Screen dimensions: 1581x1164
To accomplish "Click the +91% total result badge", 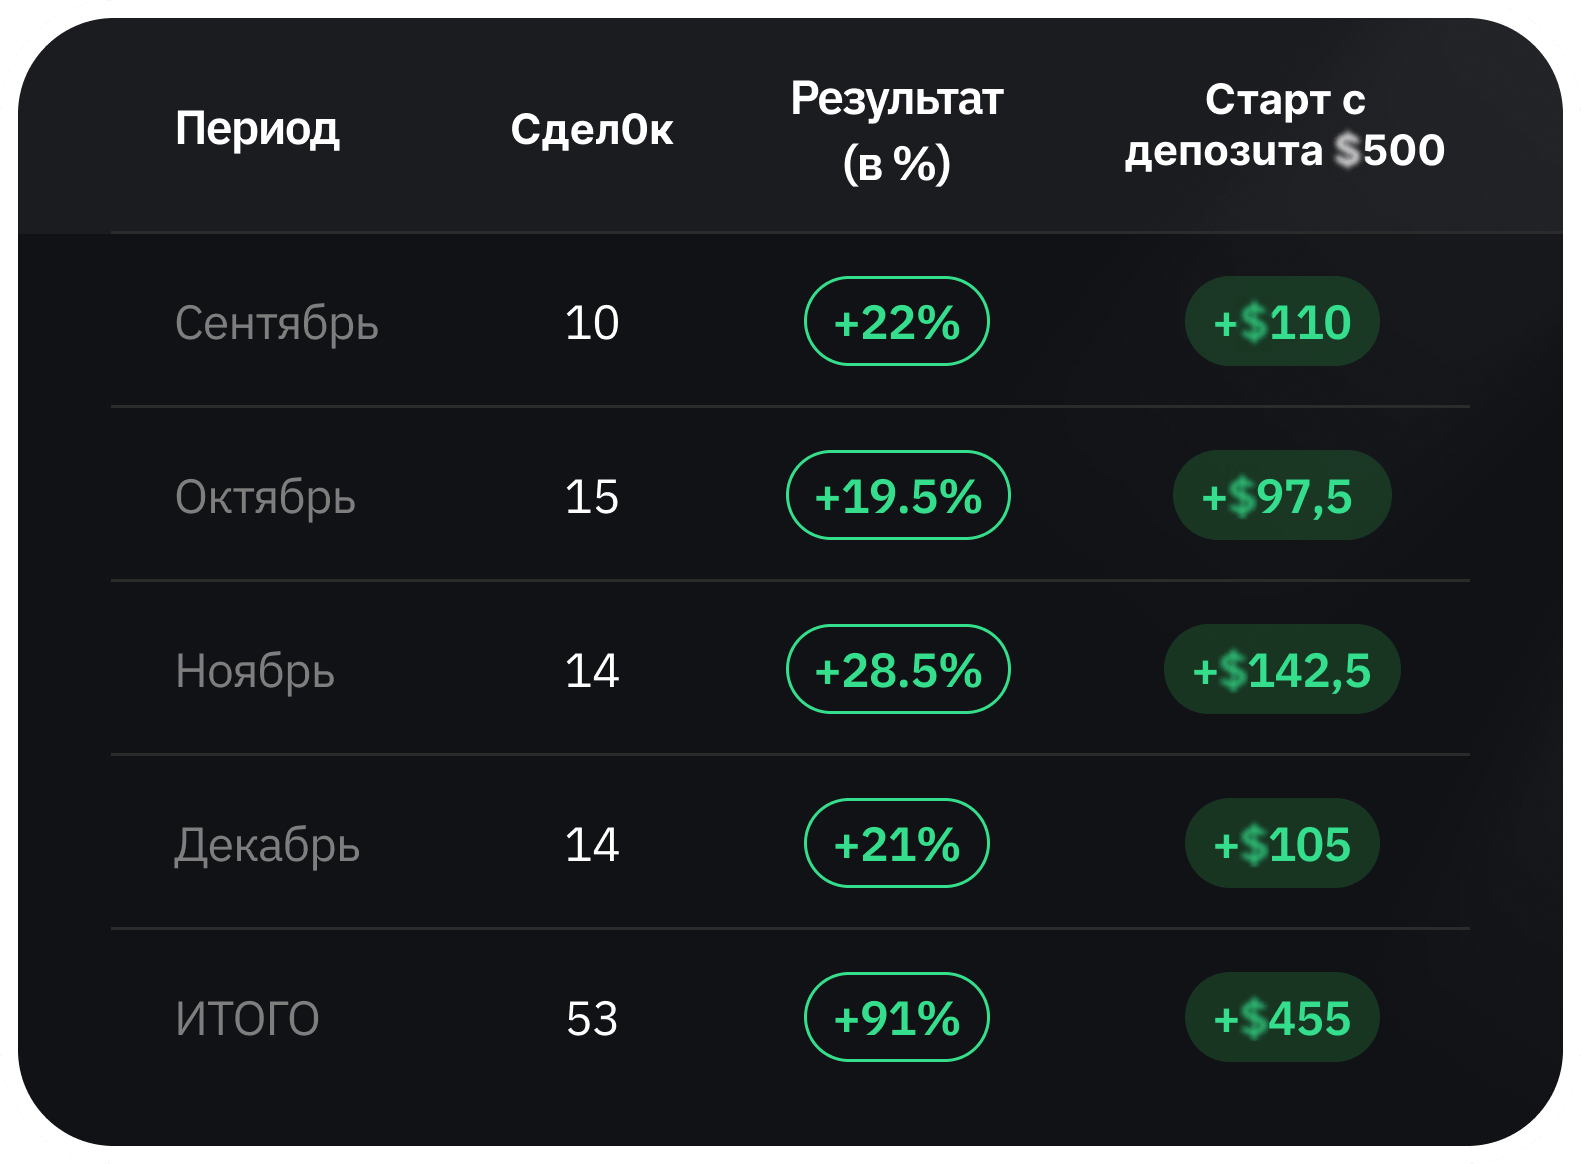I will tap(896, 1018).
